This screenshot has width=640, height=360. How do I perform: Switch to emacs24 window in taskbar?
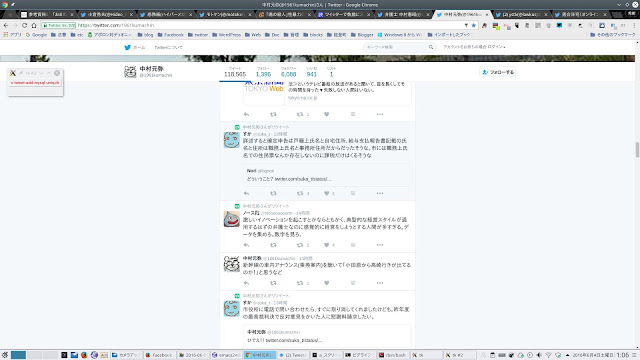click(226, 355)
